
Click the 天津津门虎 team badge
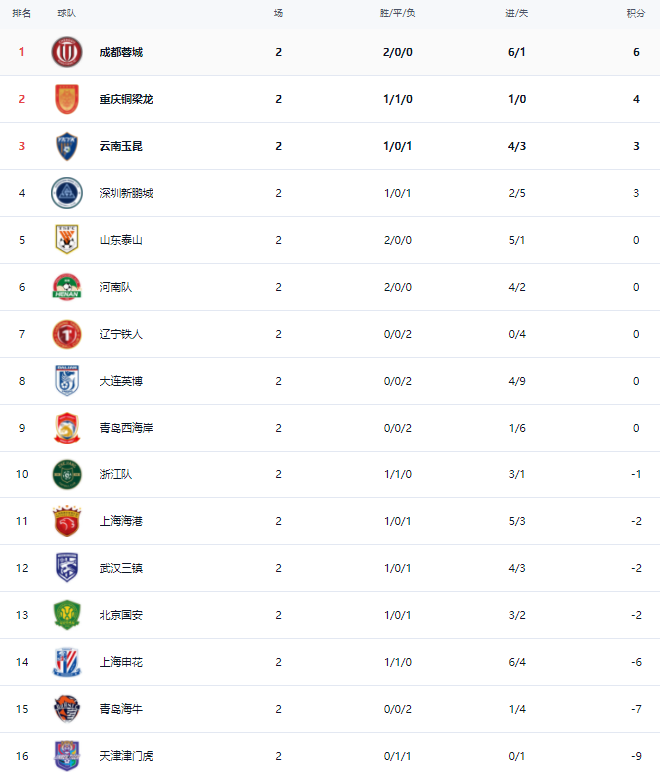coord(67,755)
